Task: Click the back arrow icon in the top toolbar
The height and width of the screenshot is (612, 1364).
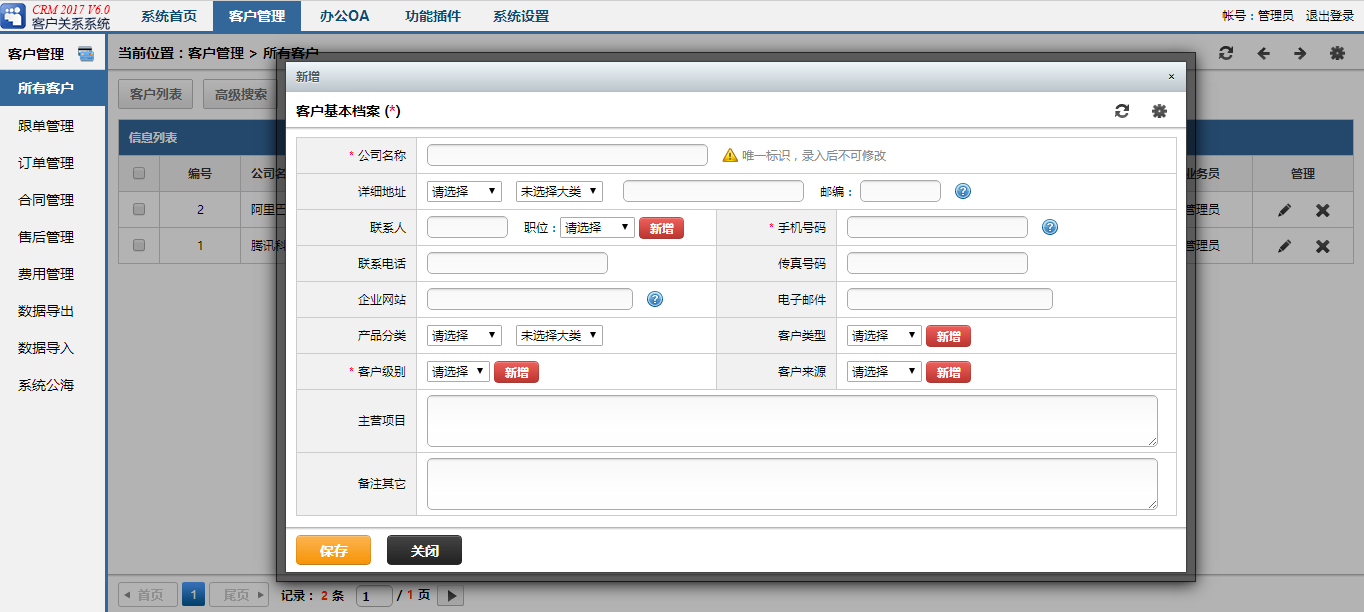Action: click(x=1263, y=54)
